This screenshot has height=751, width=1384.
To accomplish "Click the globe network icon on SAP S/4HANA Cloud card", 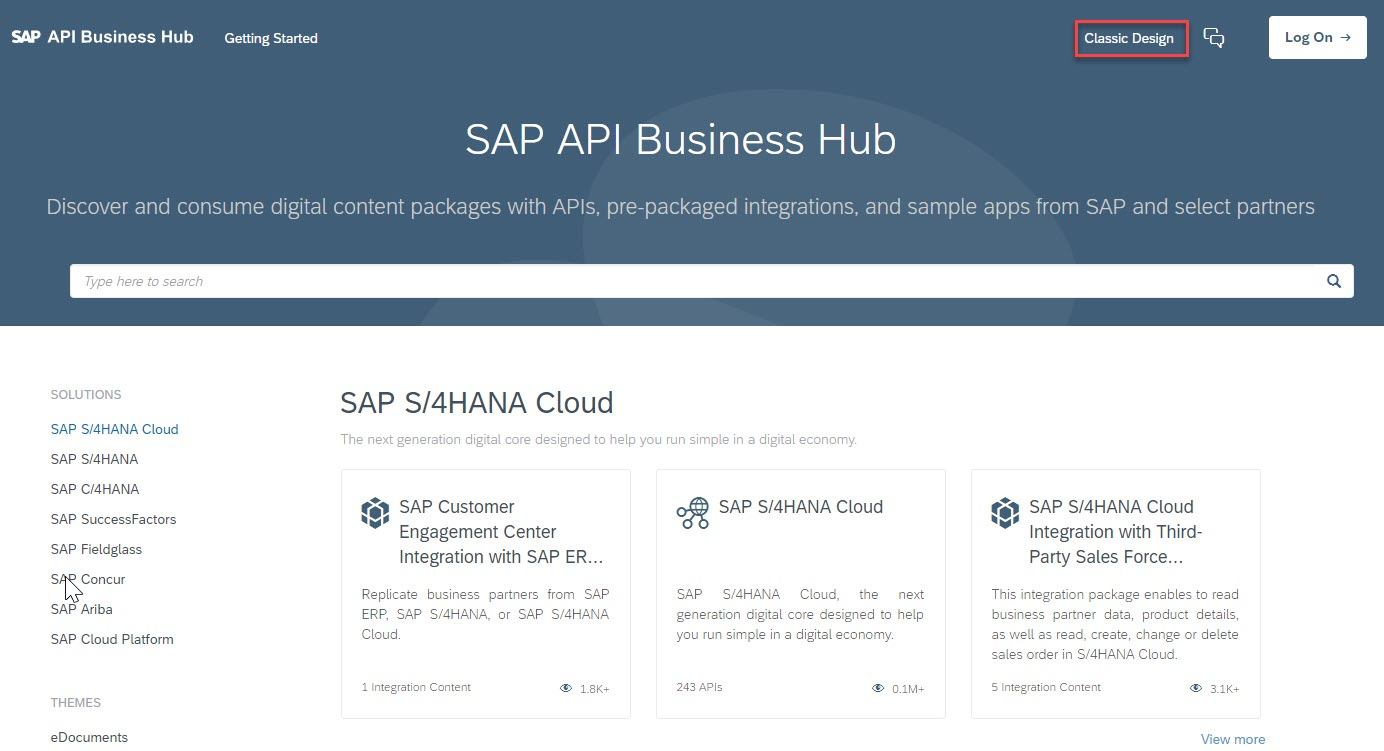I will coord(692,513).
